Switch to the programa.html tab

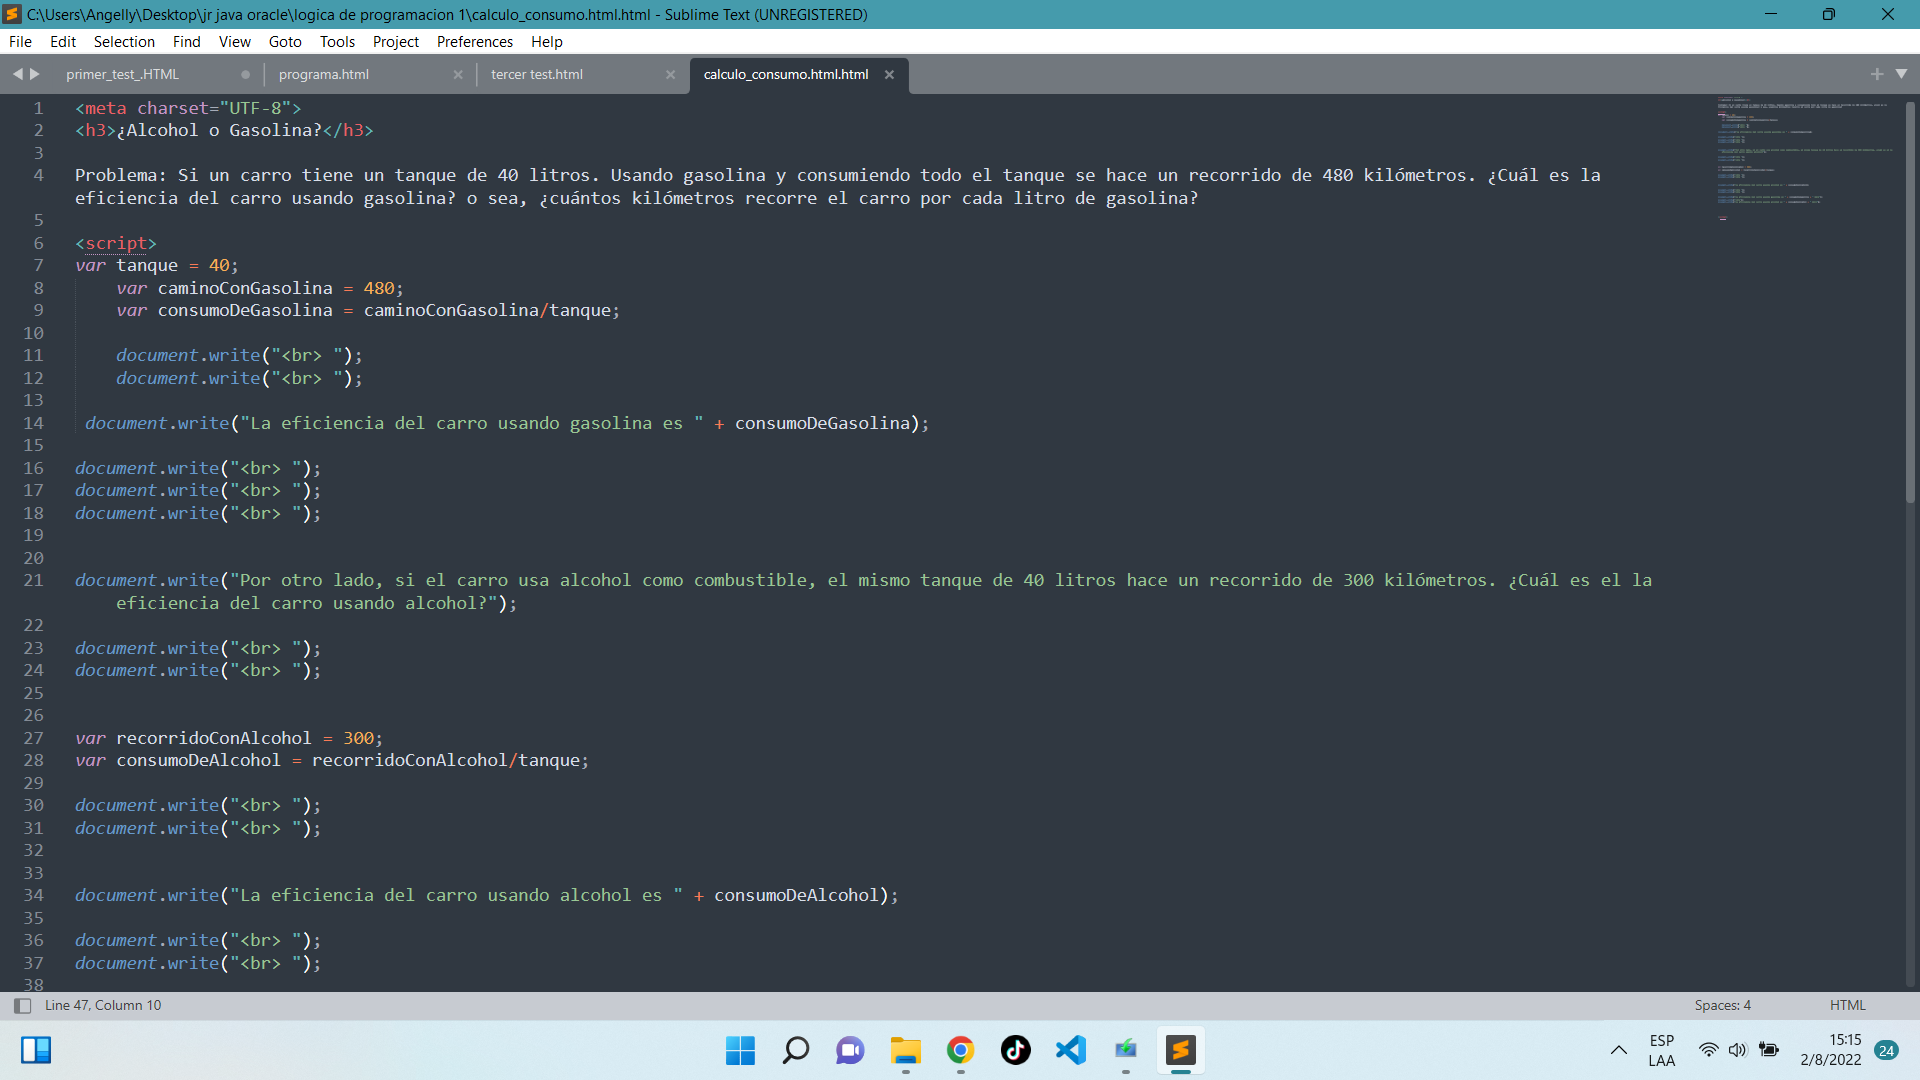point(323,75)
